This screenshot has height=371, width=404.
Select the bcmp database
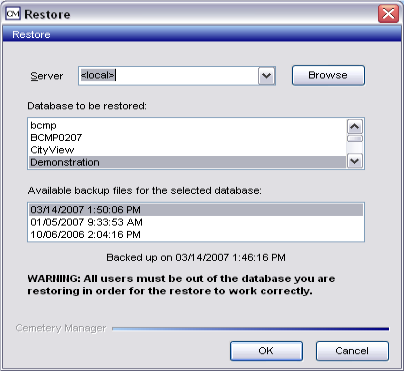[x=187, y=125]
